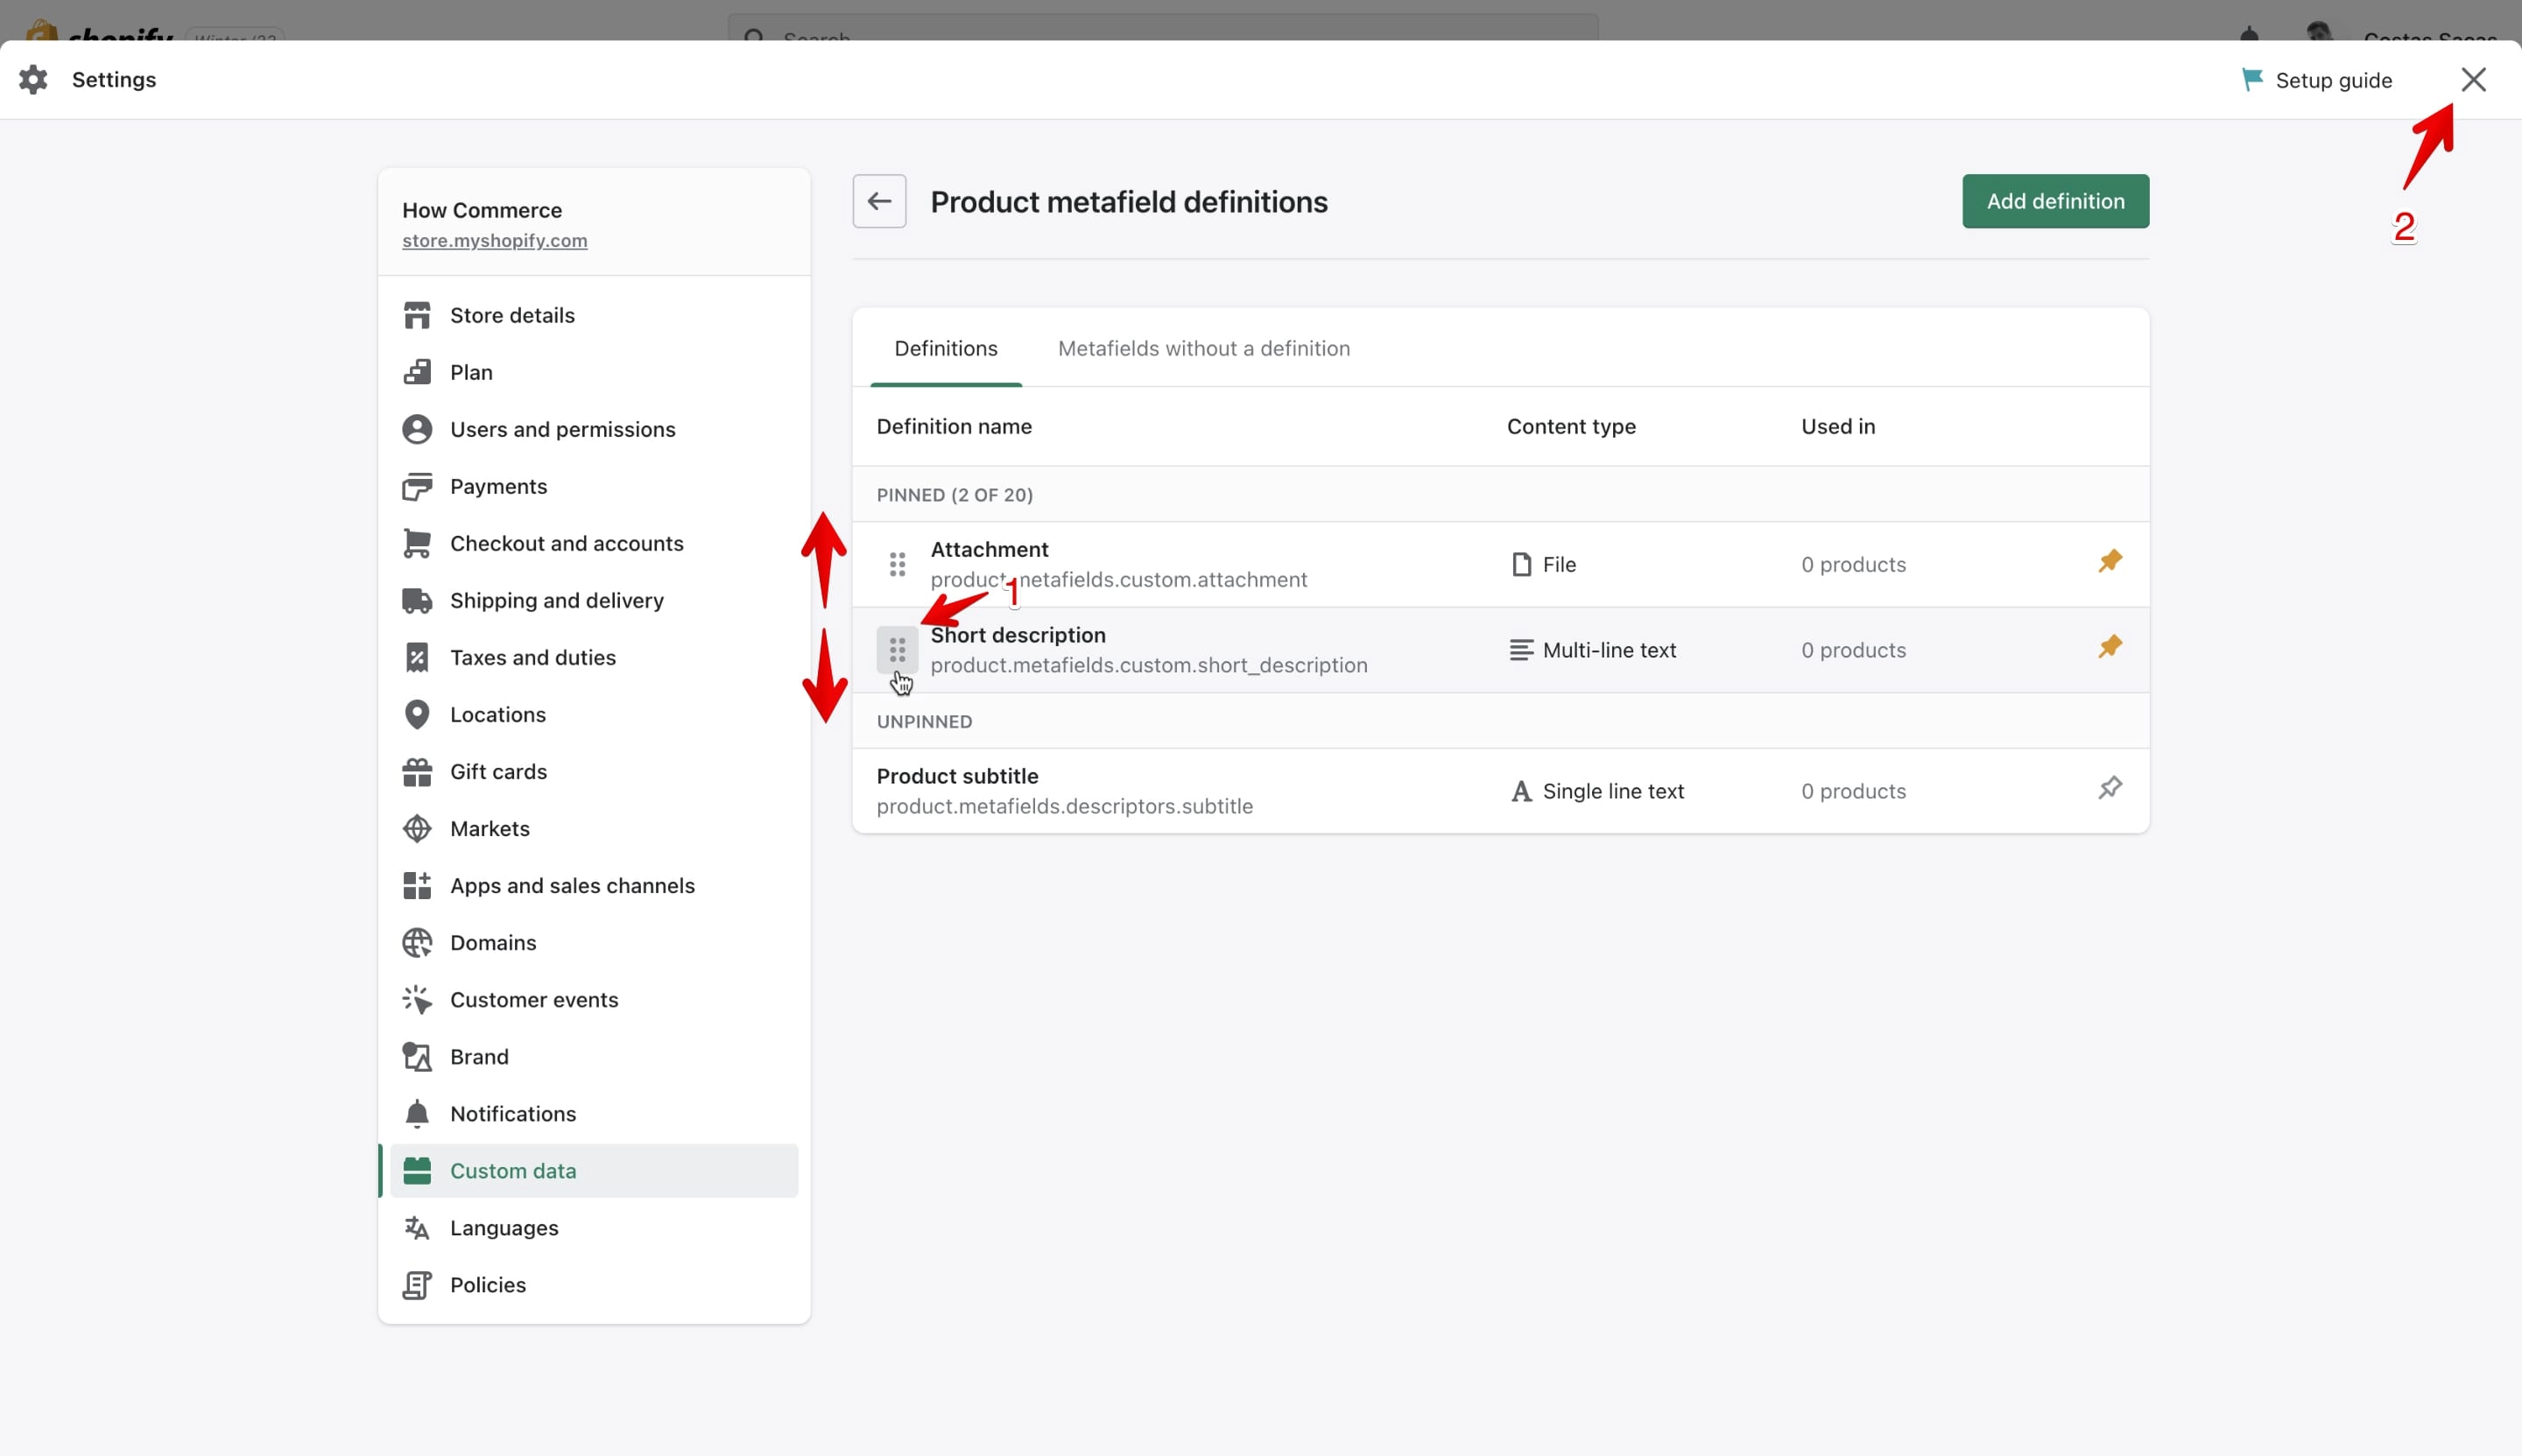Click the Markets globe icon
The image size is (2522, 1456).
417,828
